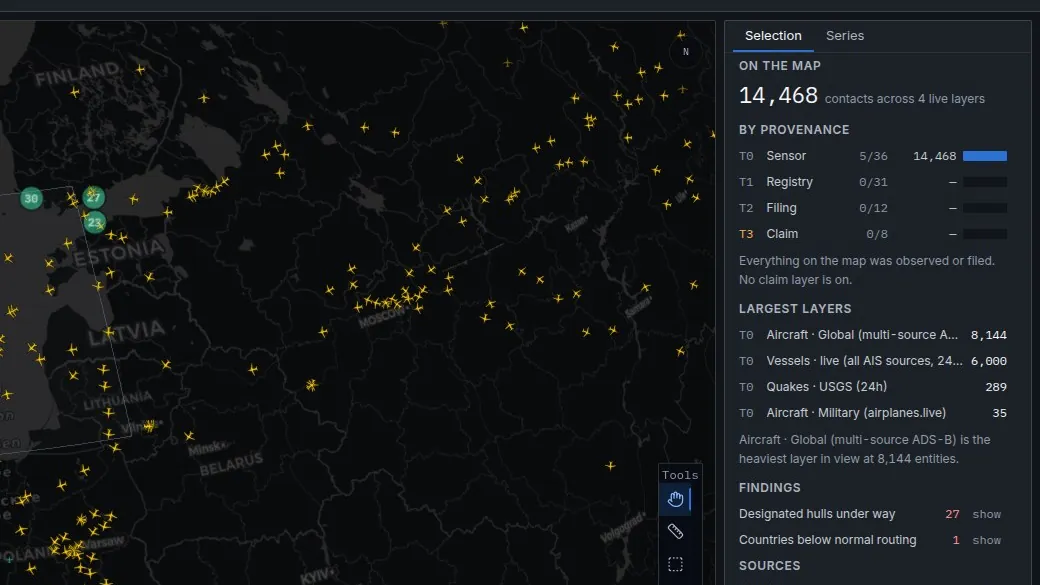
Task: Click the Moscow label on map
Action: [x=381, y=318]
